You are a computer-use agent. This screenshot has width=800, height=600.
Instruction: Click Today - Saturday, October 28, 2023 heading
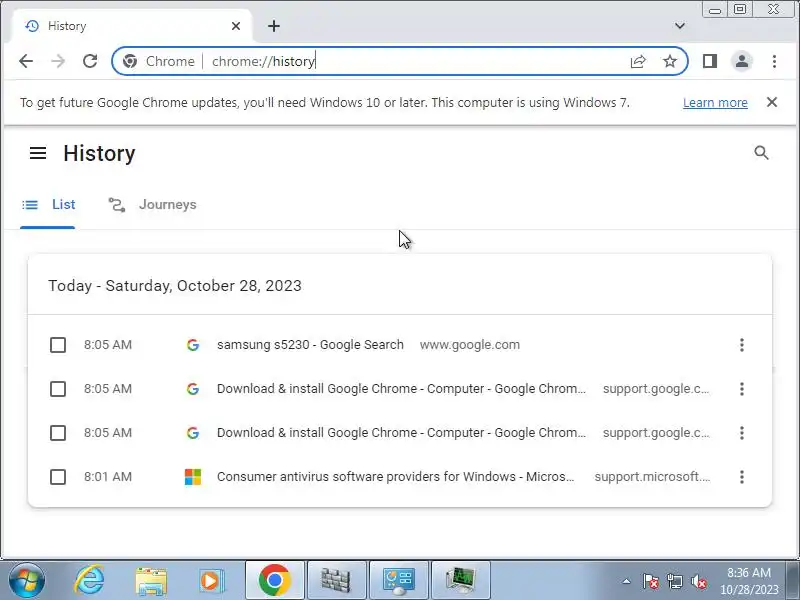tap(175, 285)
